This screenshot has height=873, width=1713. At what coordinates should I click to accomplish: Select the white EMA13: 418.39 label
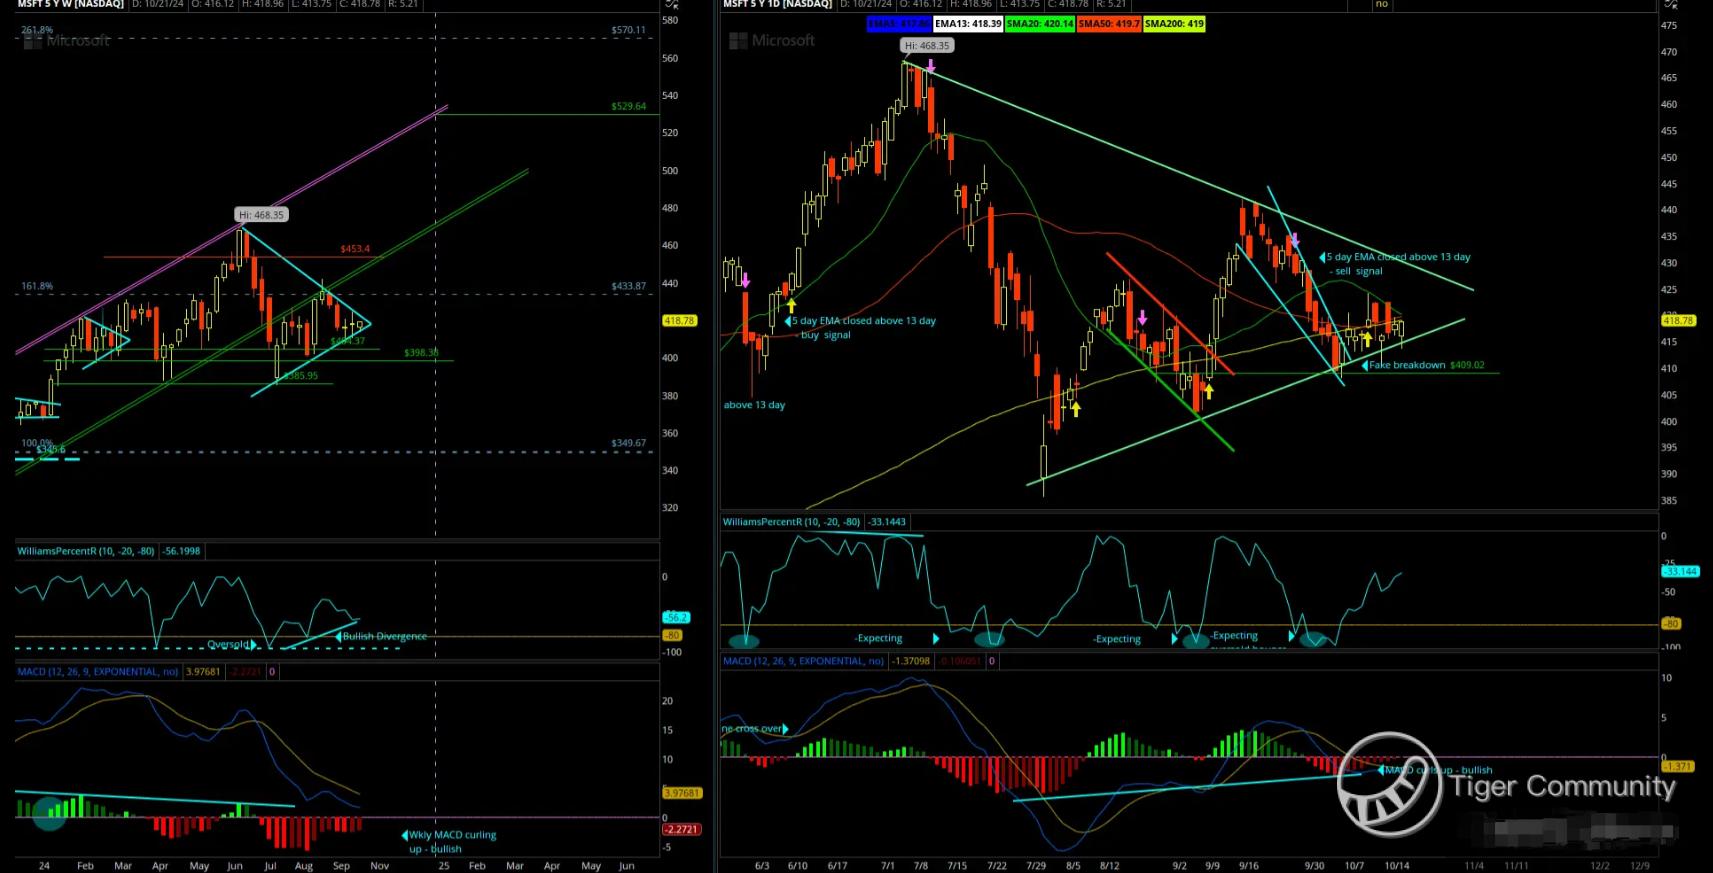click(x=968, y=24)
